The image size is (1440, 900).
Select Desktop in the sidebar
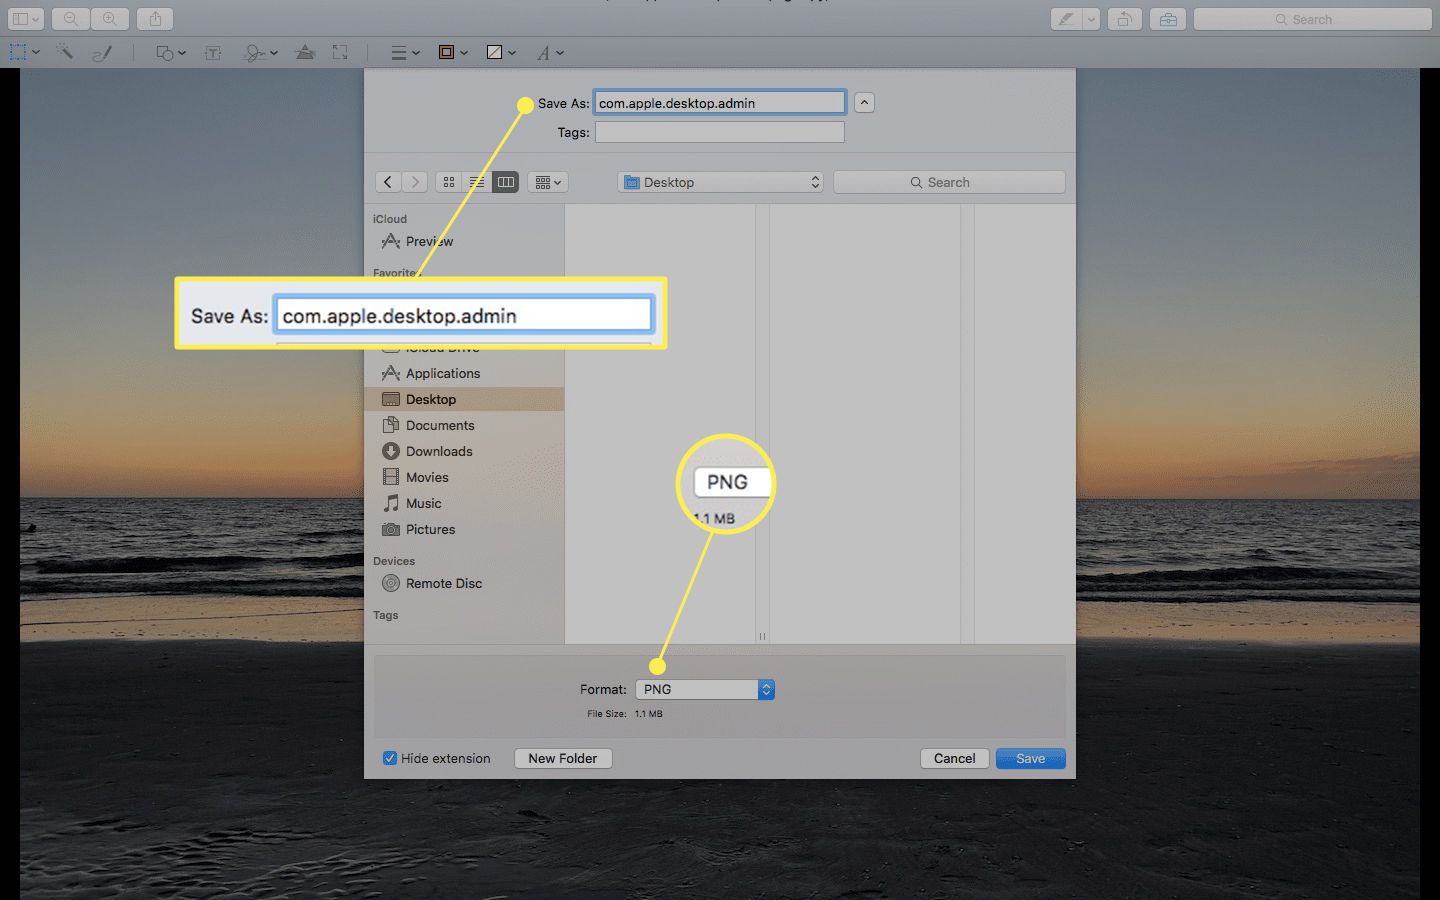coord(464,399)
